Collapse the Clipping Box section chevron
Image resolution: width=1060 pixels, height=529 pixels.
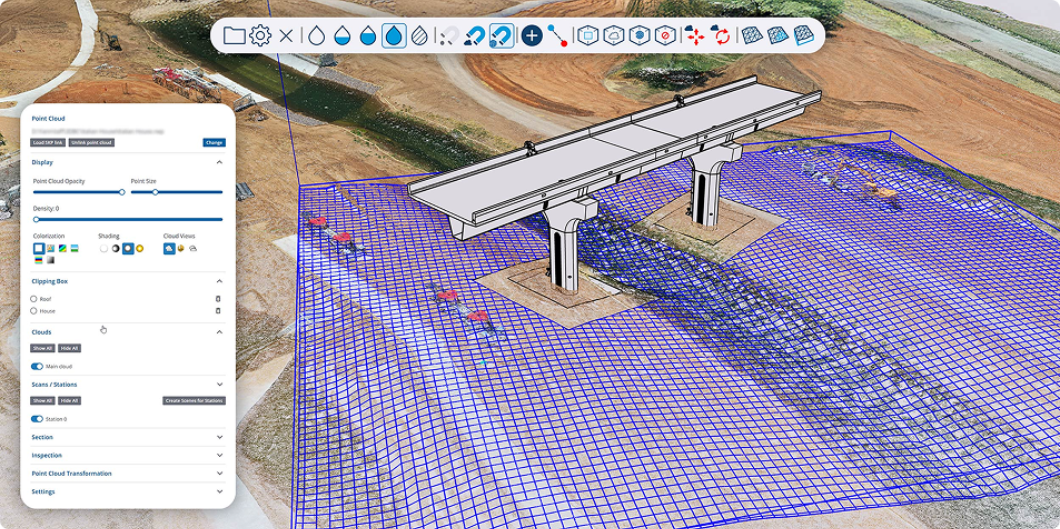click(219, 280)
